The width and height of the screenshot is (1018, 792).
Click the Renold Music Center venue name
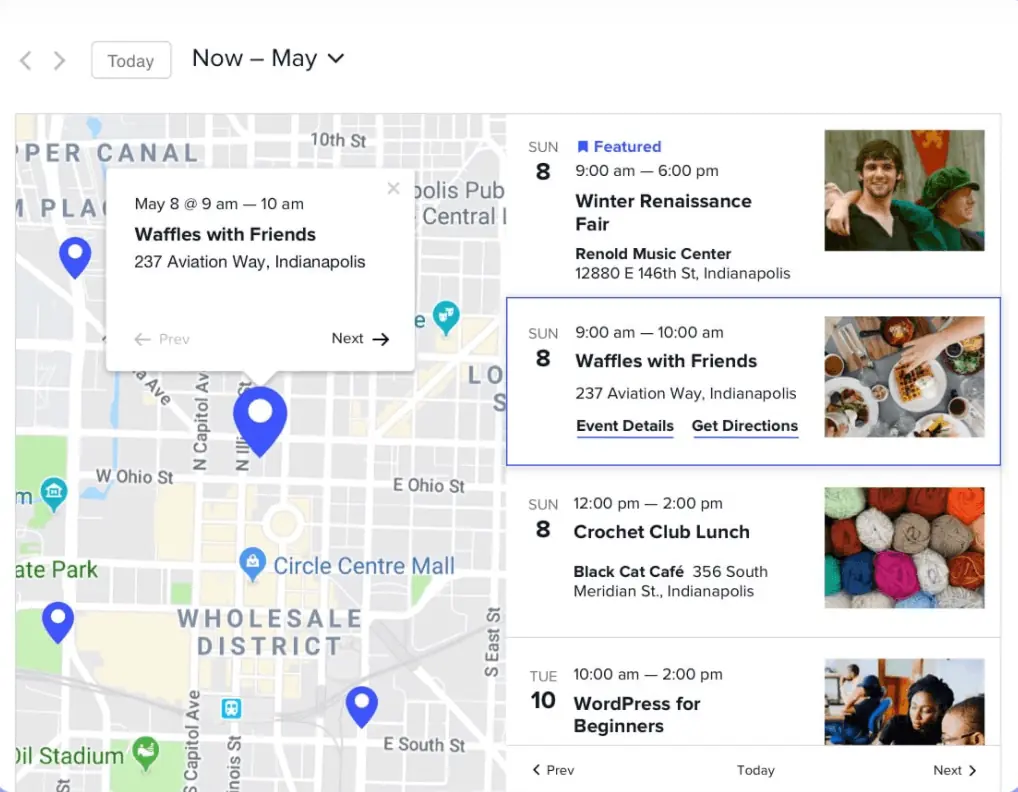pos(653,254)
